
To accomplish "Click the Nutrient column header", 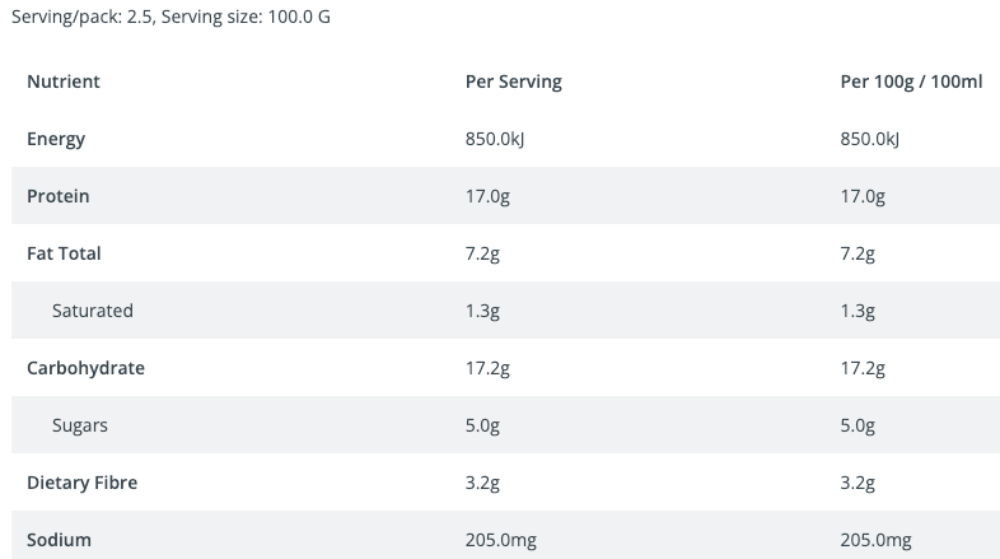I will (x=63, y=82).
